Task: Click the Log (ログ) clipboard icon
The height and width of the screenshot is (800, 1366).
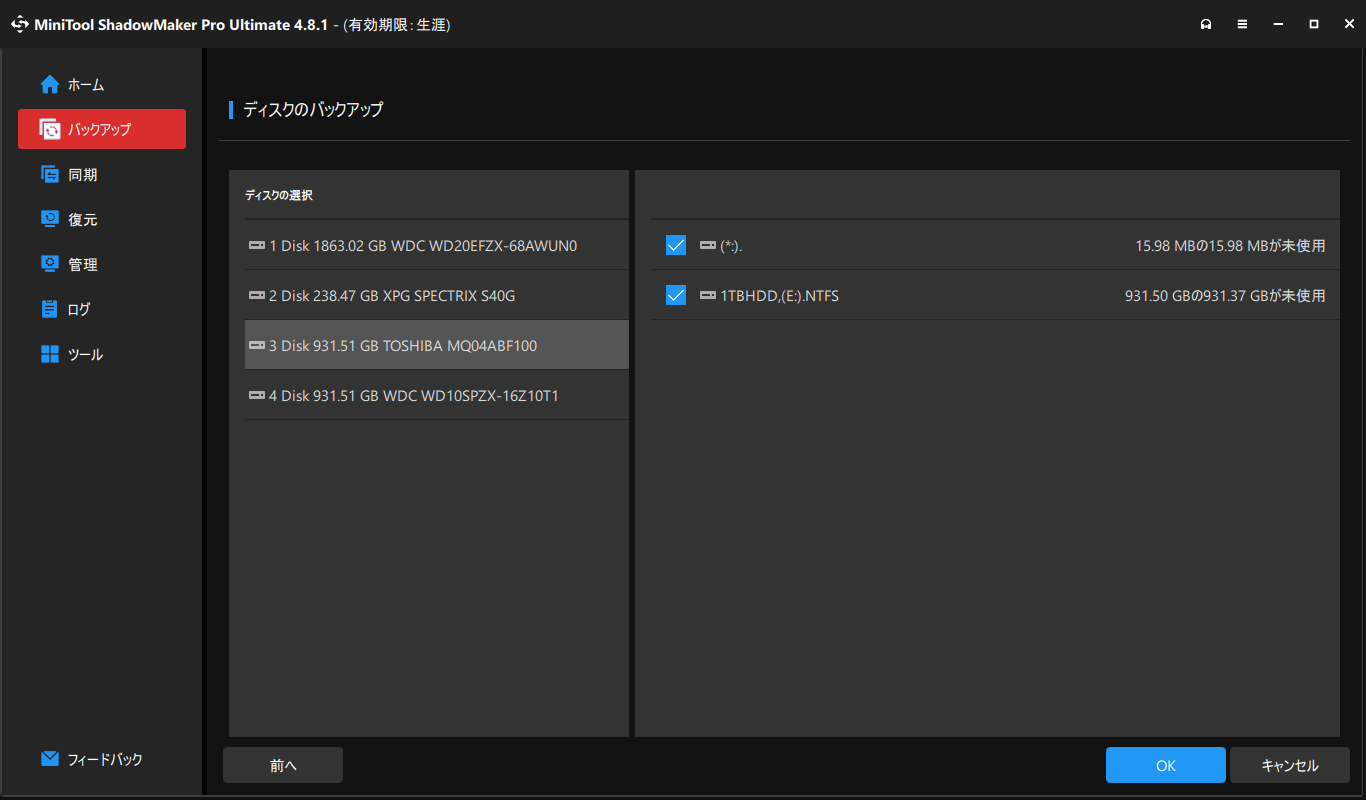Action: pos(50,309)
